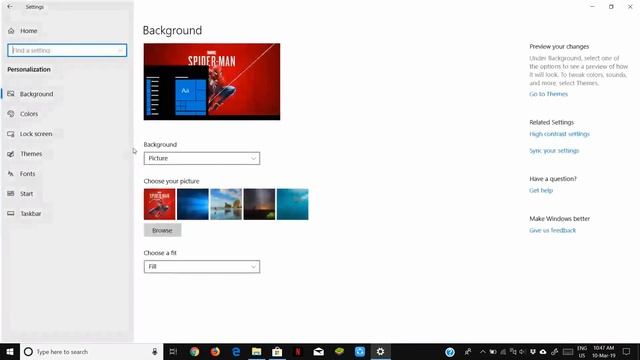Open the Themes settings page

(31, 154)
